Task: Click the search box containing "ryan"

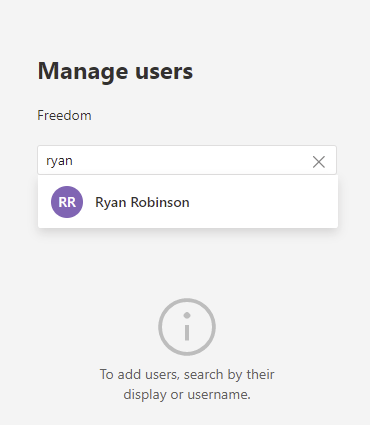Action: pyautogui.click(x=187, y=160)
